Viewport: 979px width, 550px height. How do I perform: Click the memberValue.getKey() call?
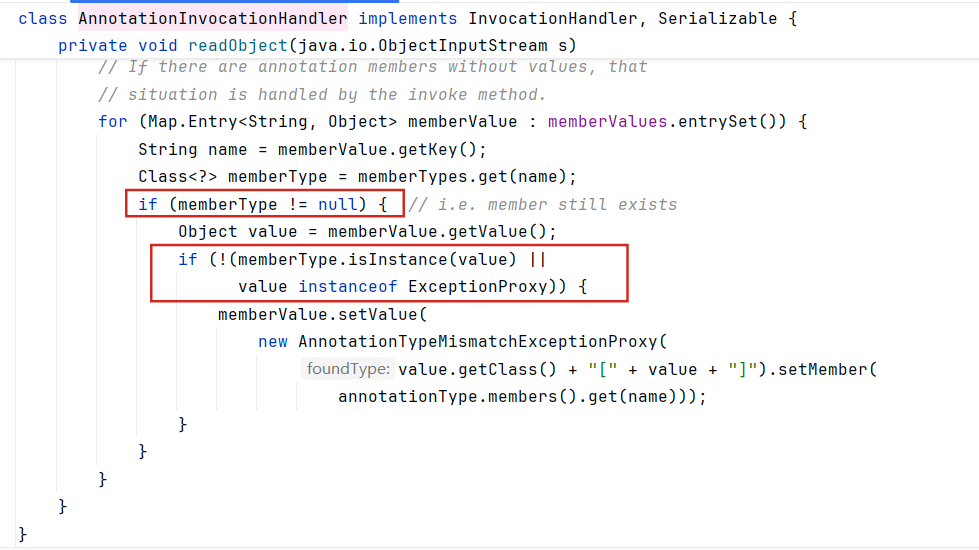coord(378,150)
